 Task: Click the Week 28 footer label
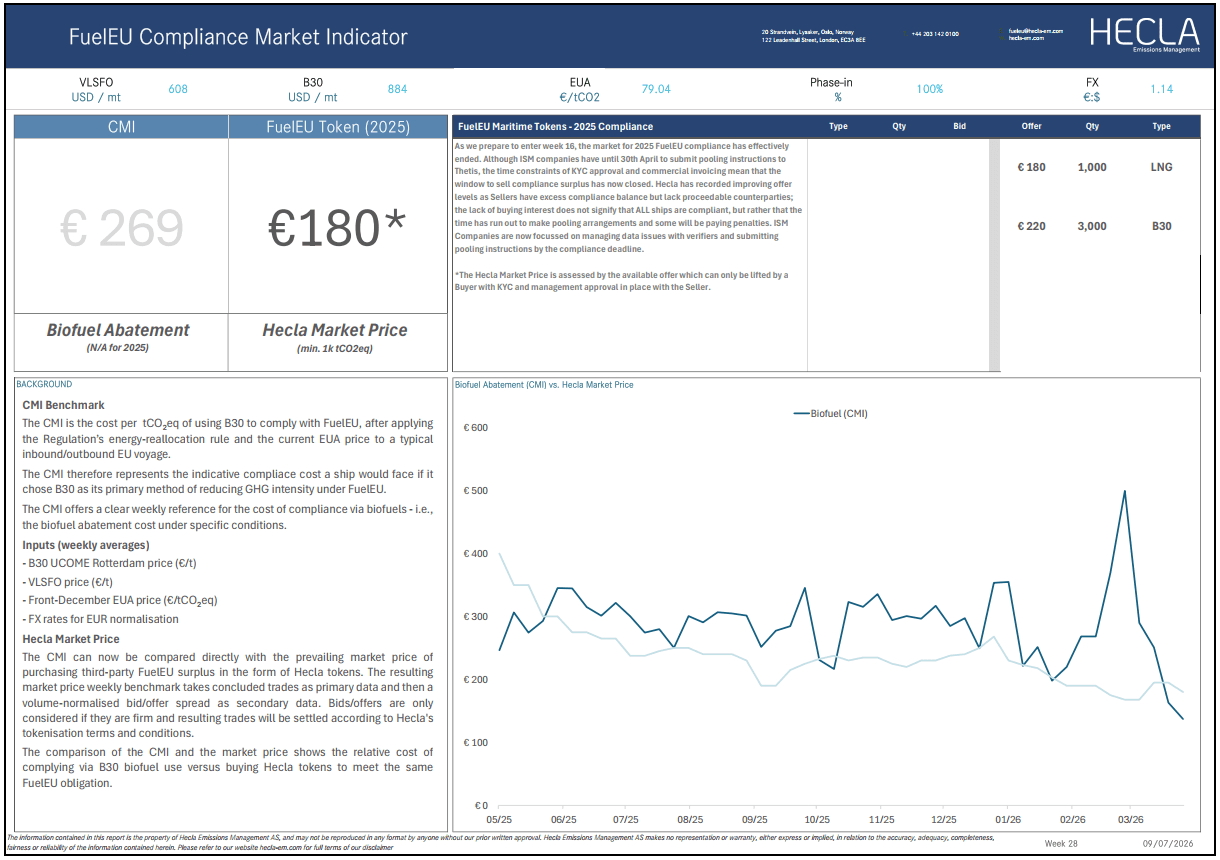click(1060, 843)
